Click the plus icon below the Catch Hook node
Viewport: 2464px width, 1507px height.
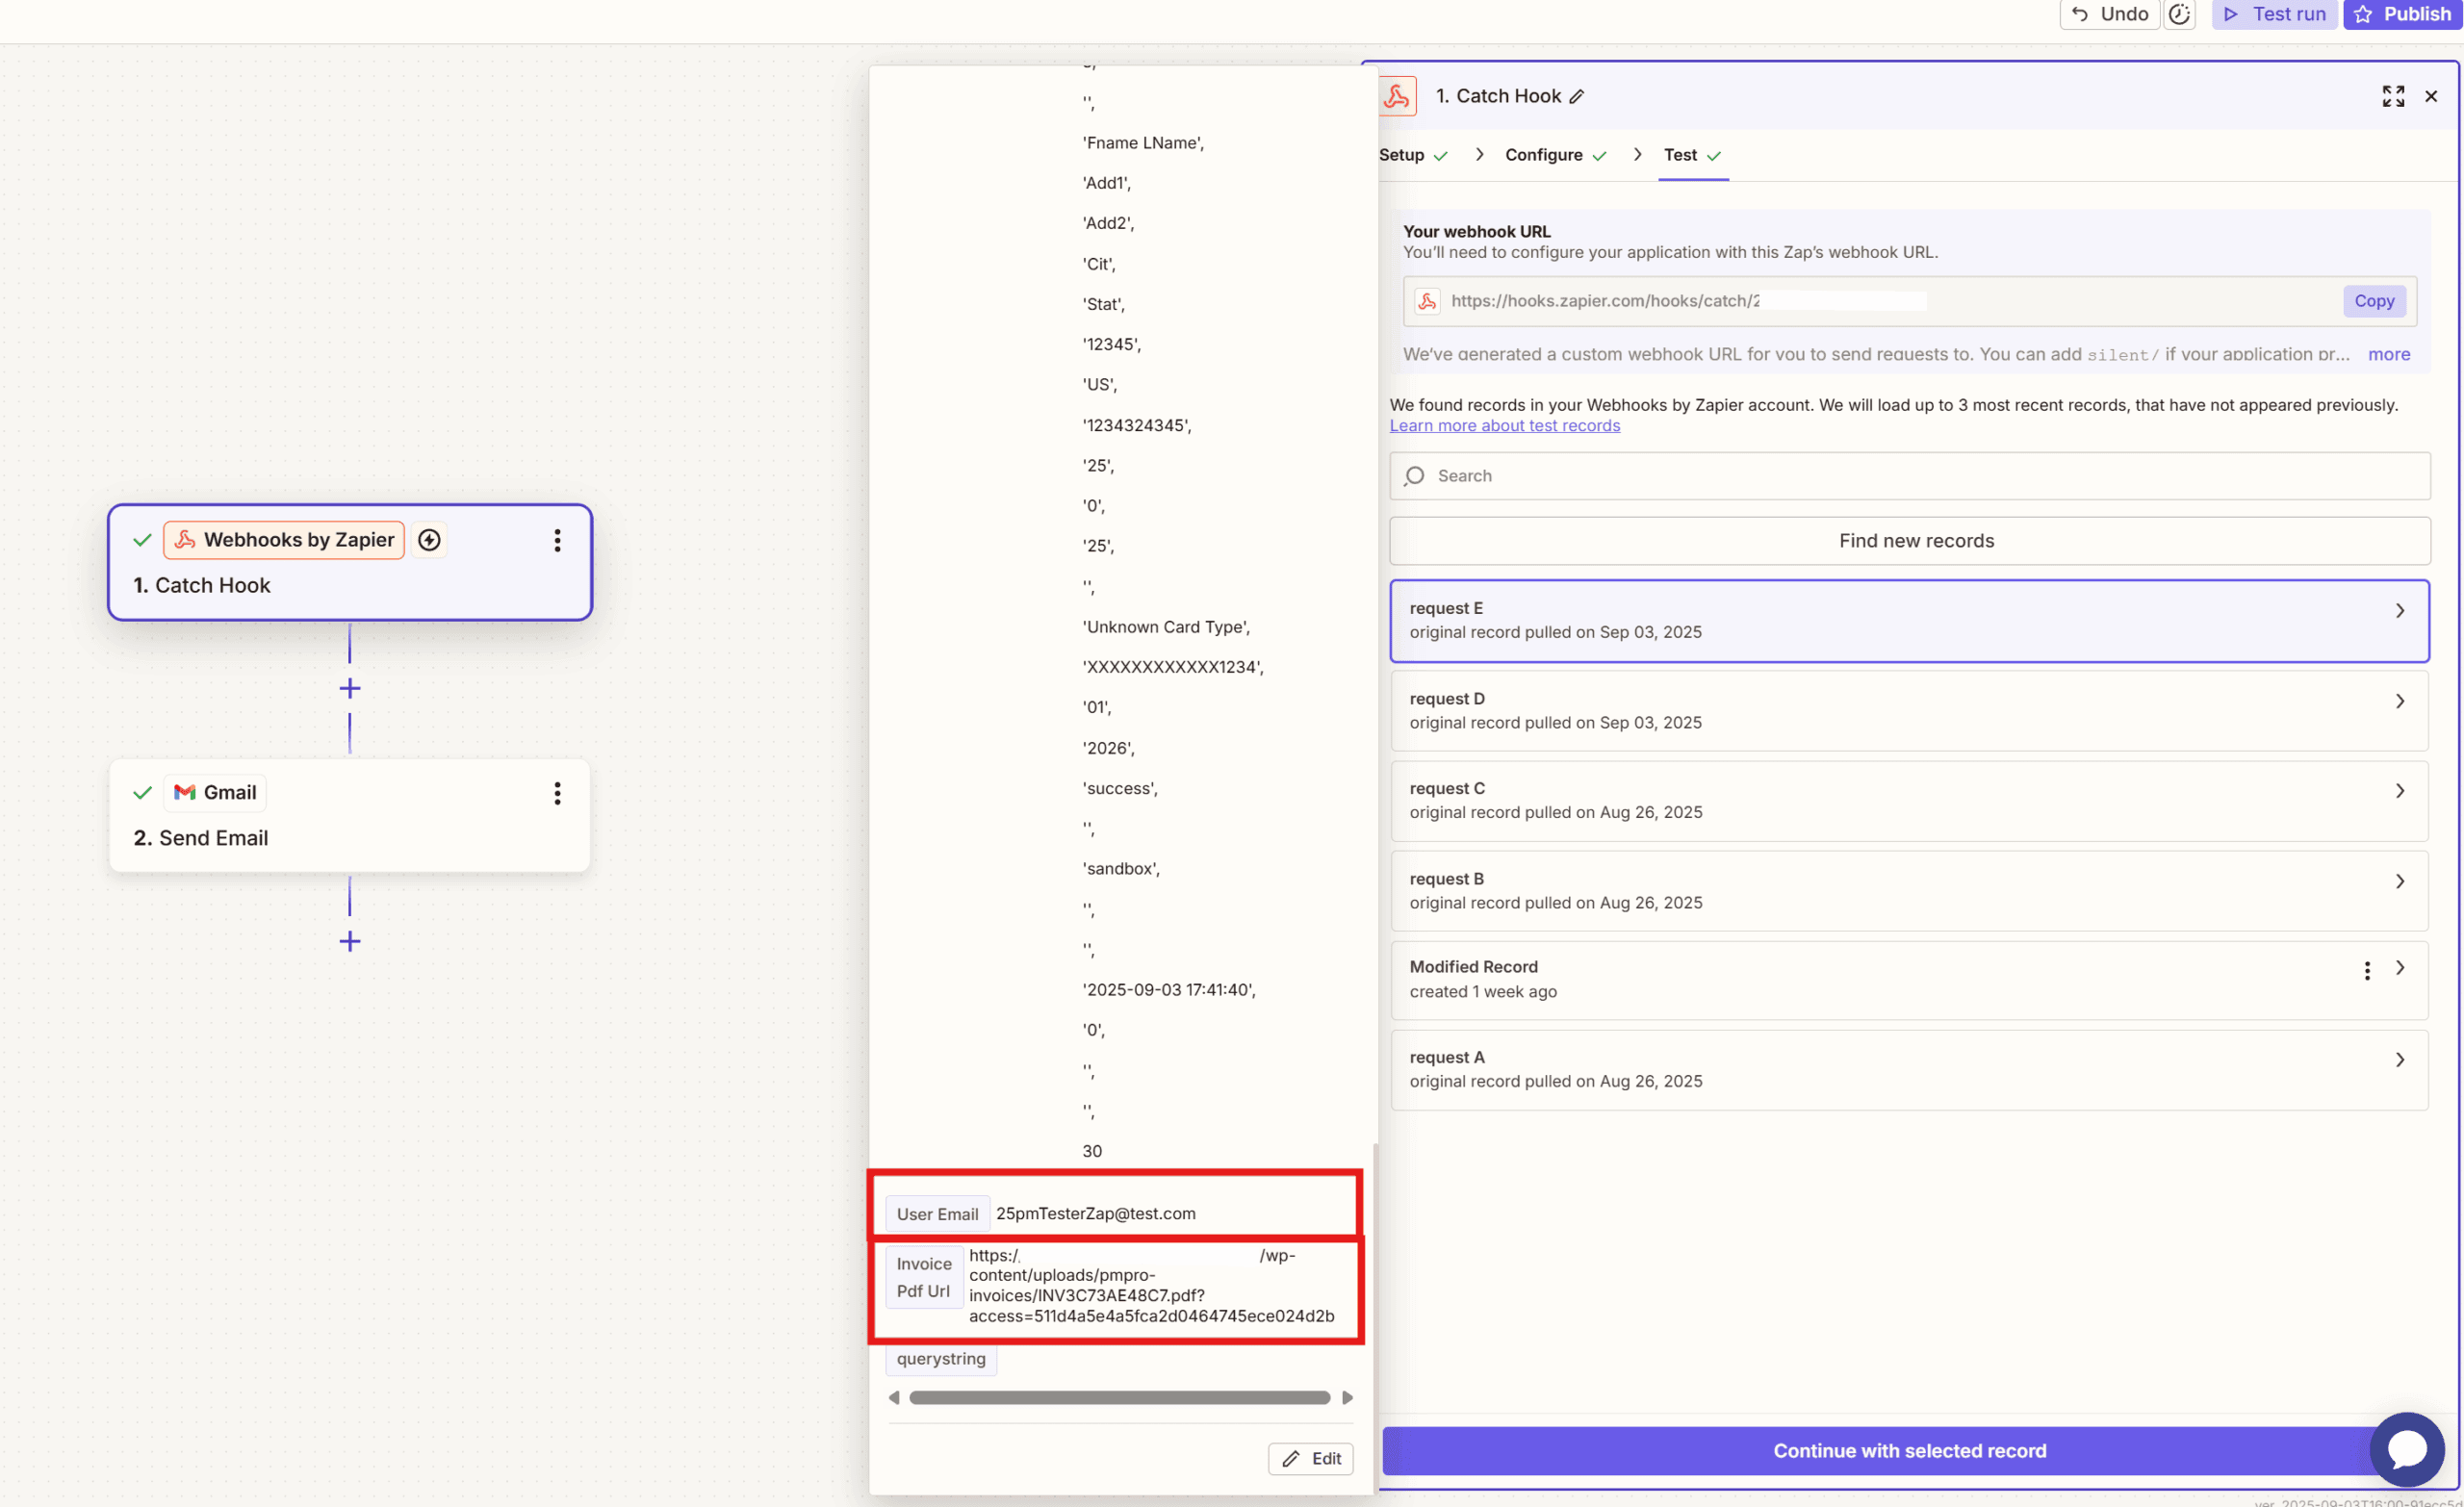[x=349, y=687]
